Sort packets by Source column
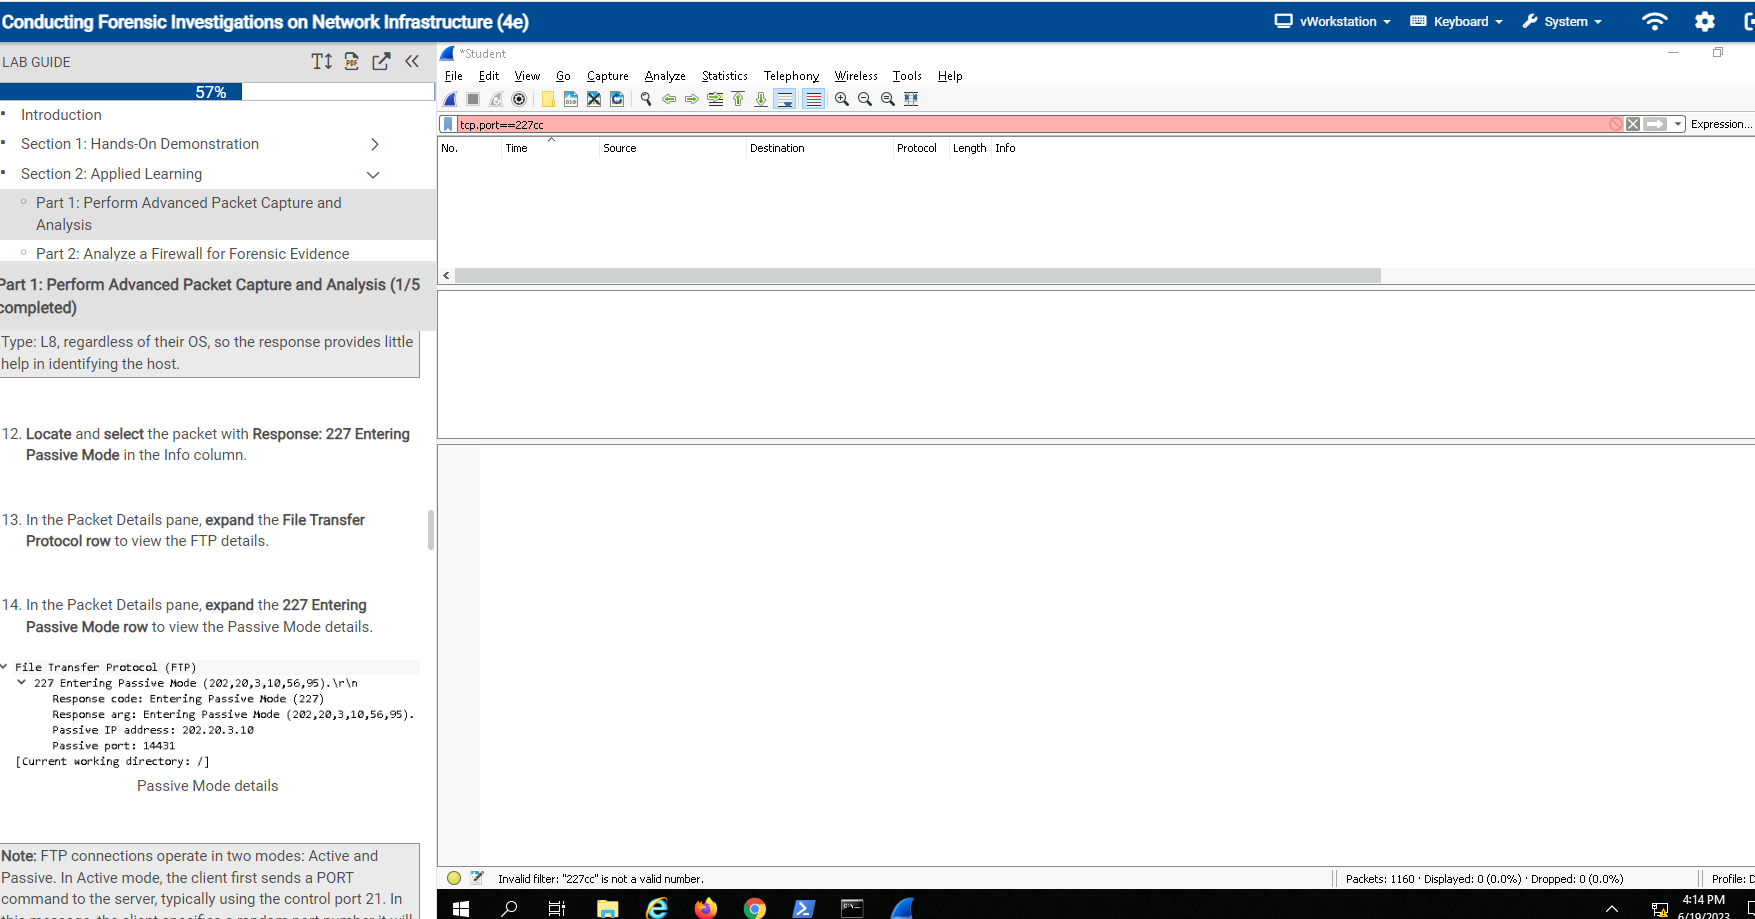This screenshot has width=1755, height=919. point(673,148)
